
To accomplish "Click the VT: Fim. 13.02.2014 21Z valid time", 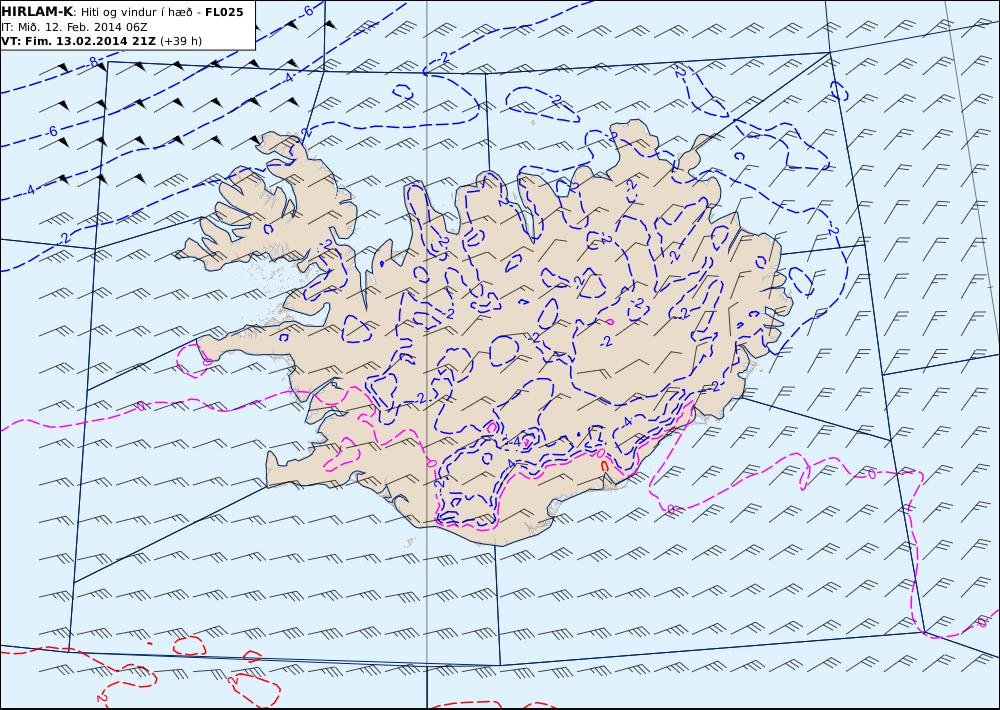I will click(78, 41).
